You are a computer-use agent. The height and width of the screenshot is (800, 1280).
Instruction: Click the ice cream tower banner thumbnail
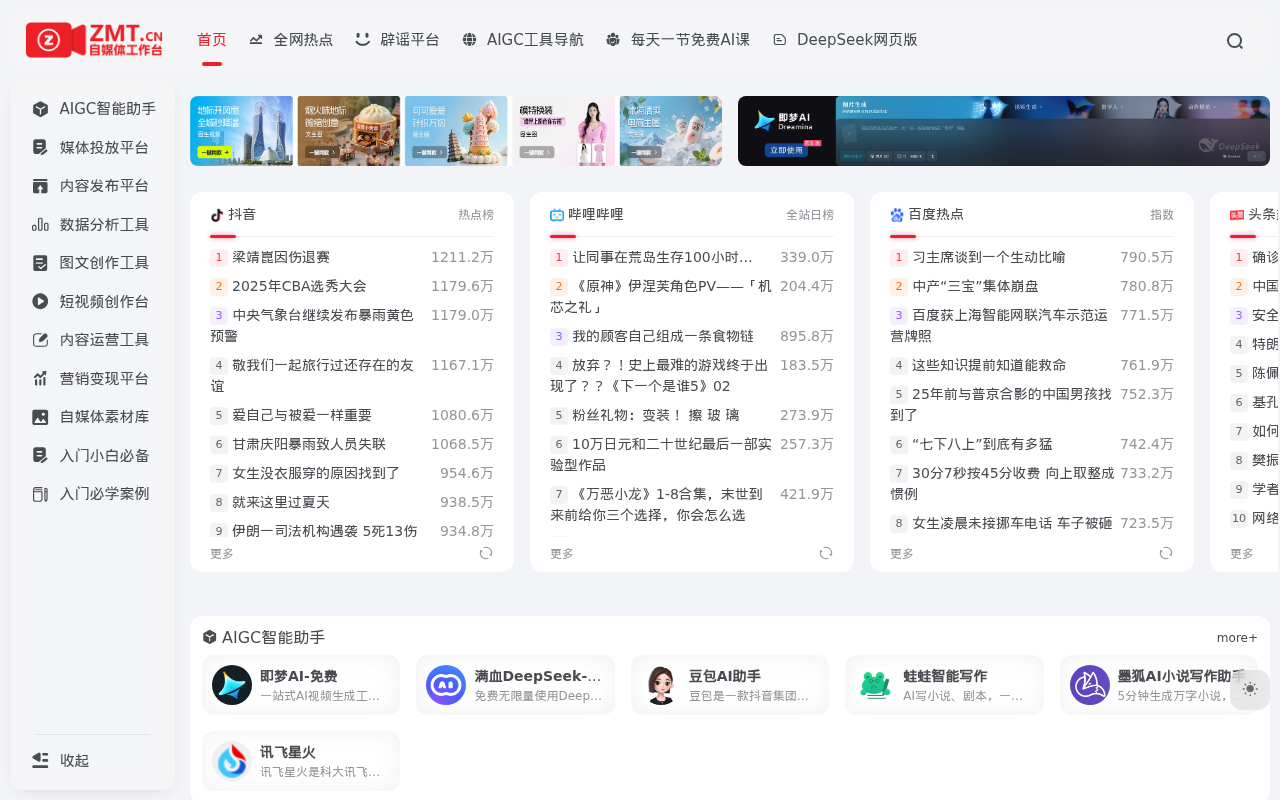click(456, 131)
